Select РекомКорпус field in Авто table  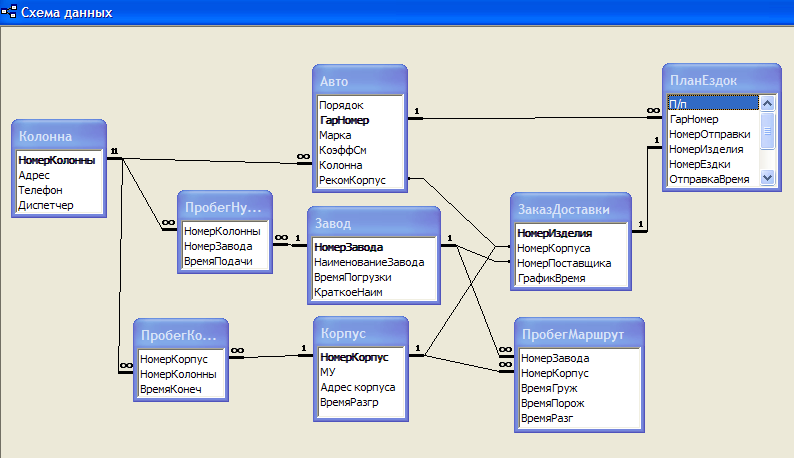click(360, 180)
